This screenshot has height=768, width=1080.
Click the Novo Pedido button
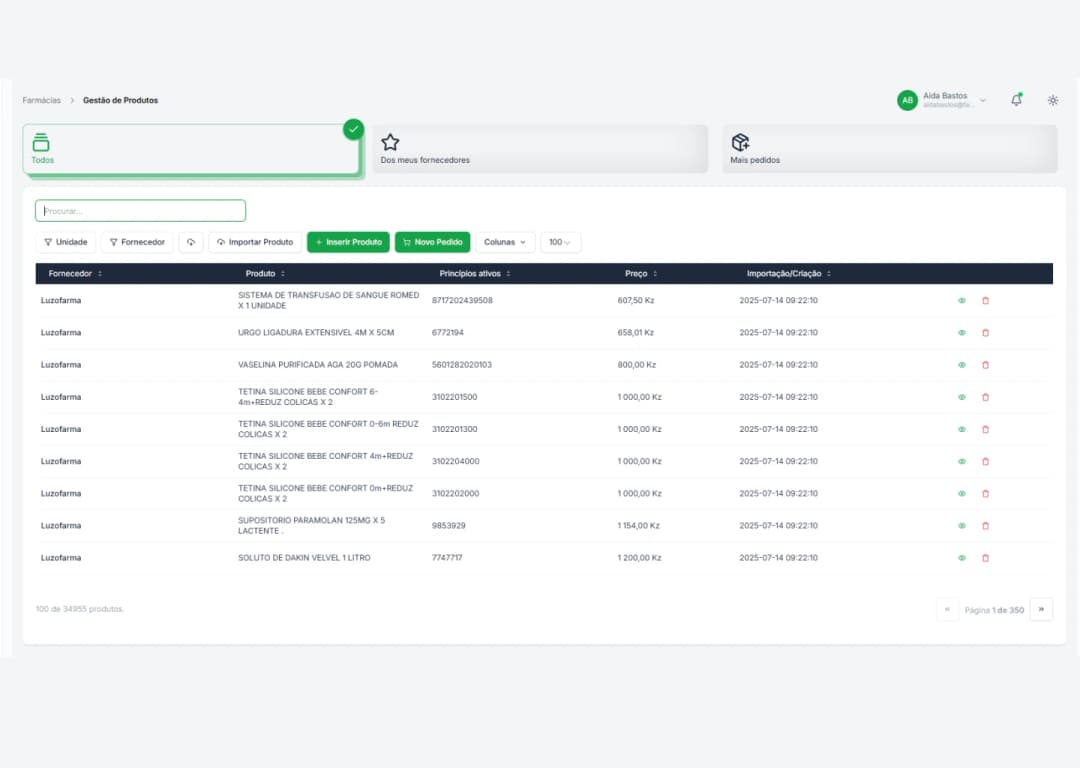(432, 242)
